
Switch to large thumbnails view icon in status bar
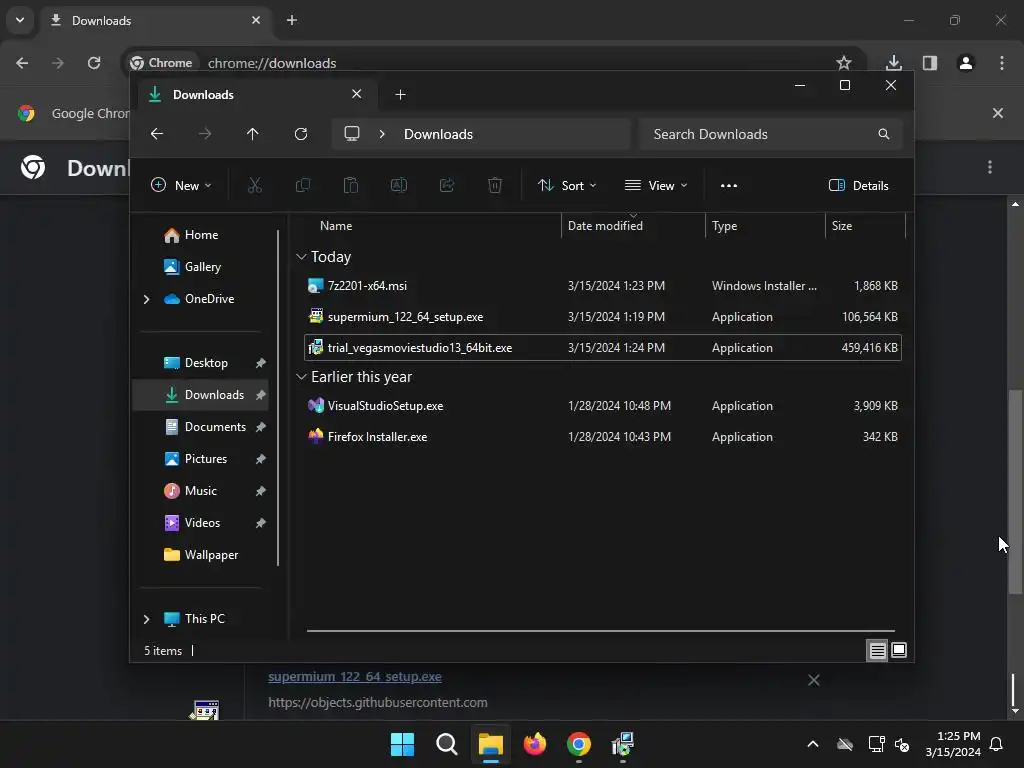click(x=899, y=650)
